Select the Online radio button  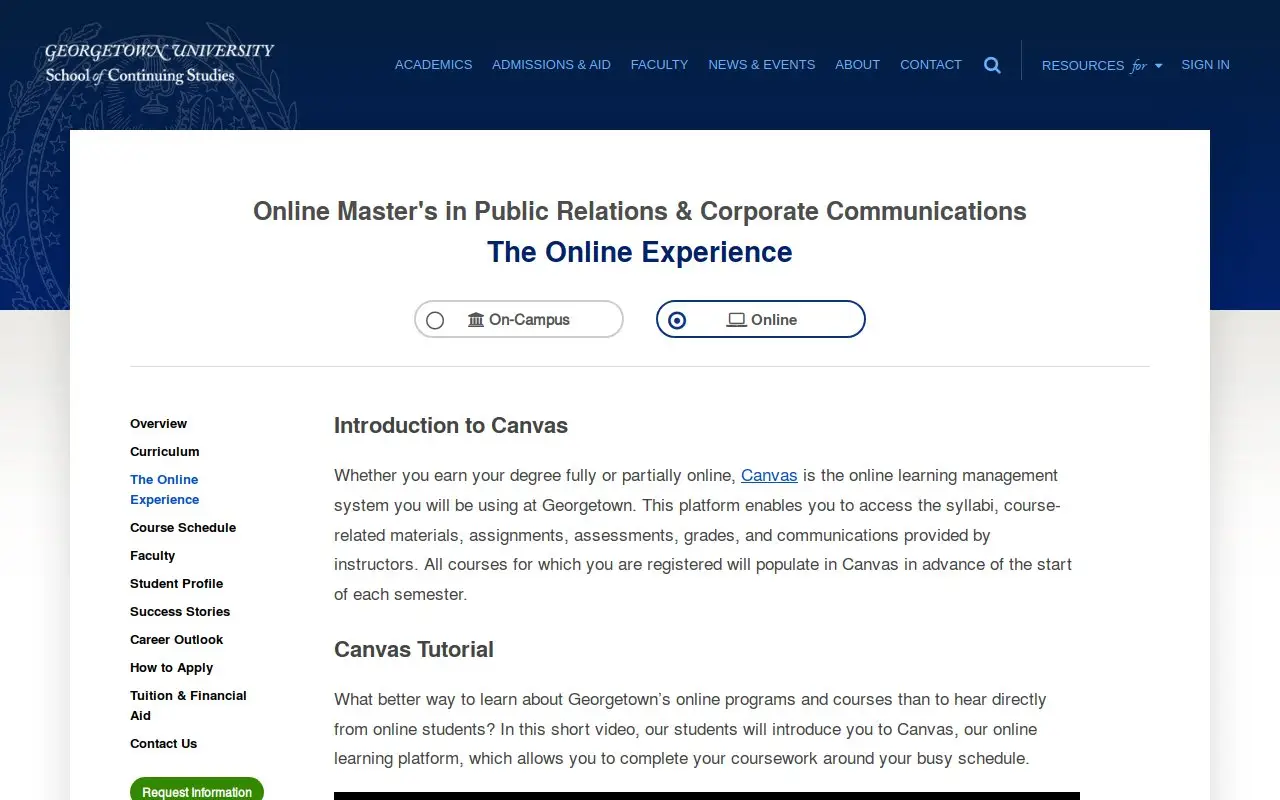(677, 320)
